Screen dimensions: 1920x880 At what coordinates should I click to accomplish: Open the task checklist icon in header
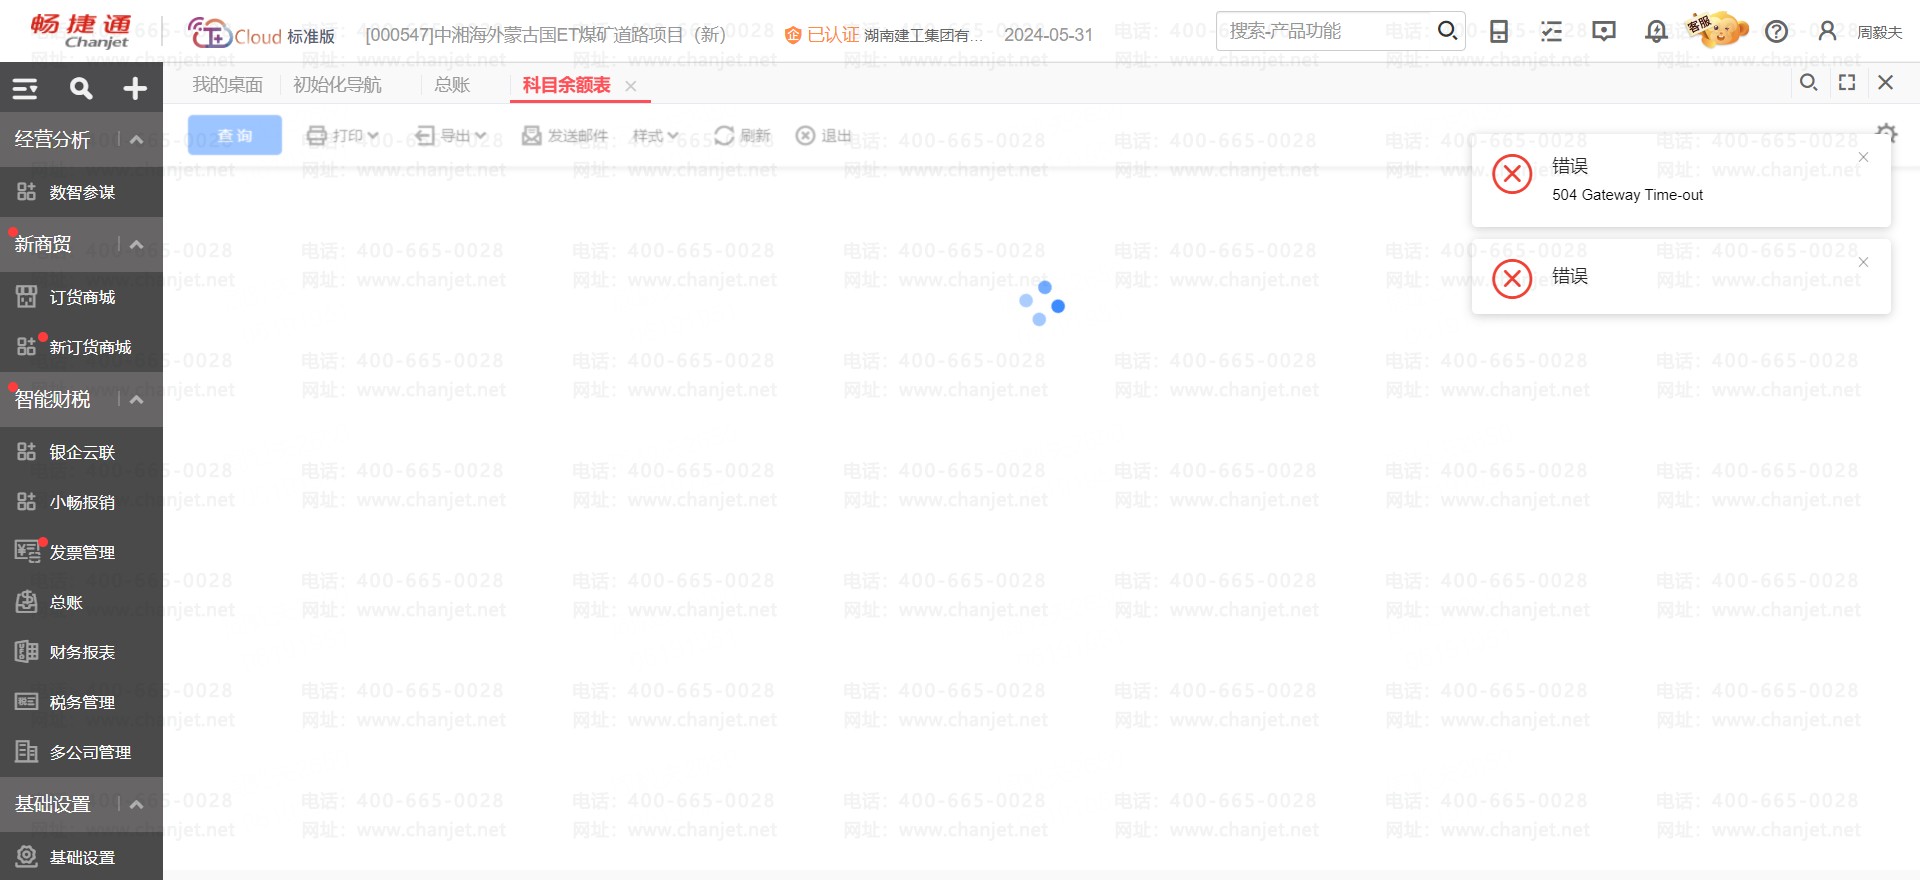tap(1551, 32)
